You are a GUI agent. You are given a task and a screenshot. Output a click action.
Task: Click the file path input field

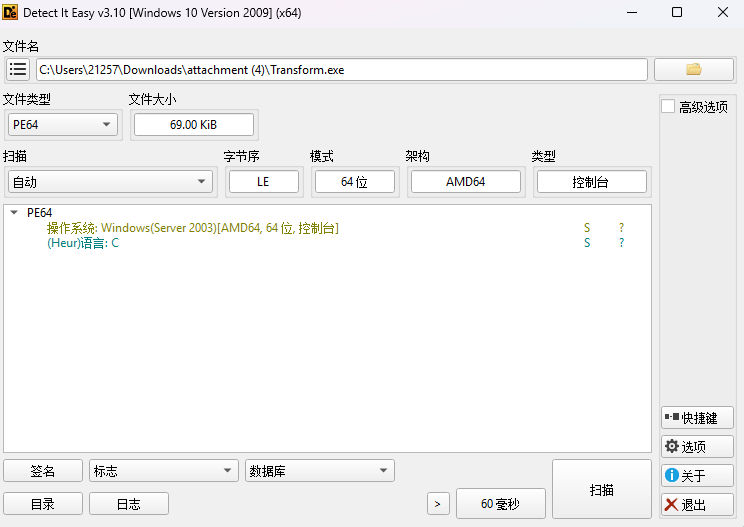click(x=342, y=70)
